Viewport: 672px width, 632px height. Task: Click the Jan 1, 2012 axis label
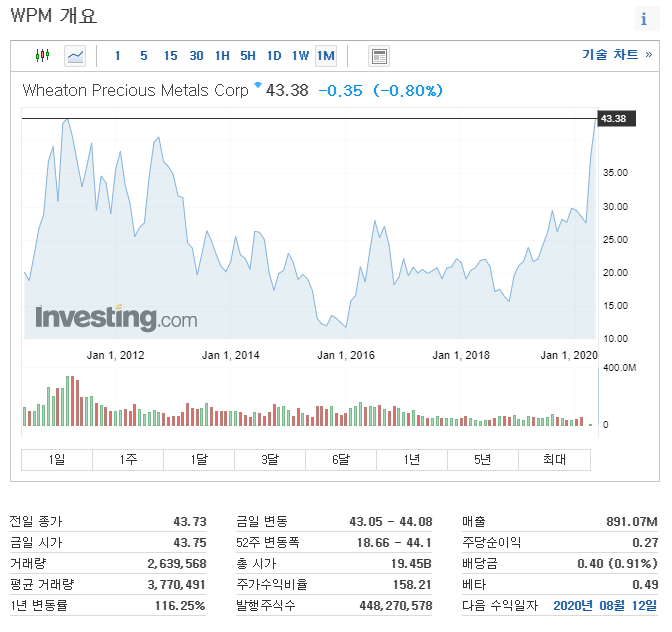point(115,355)
